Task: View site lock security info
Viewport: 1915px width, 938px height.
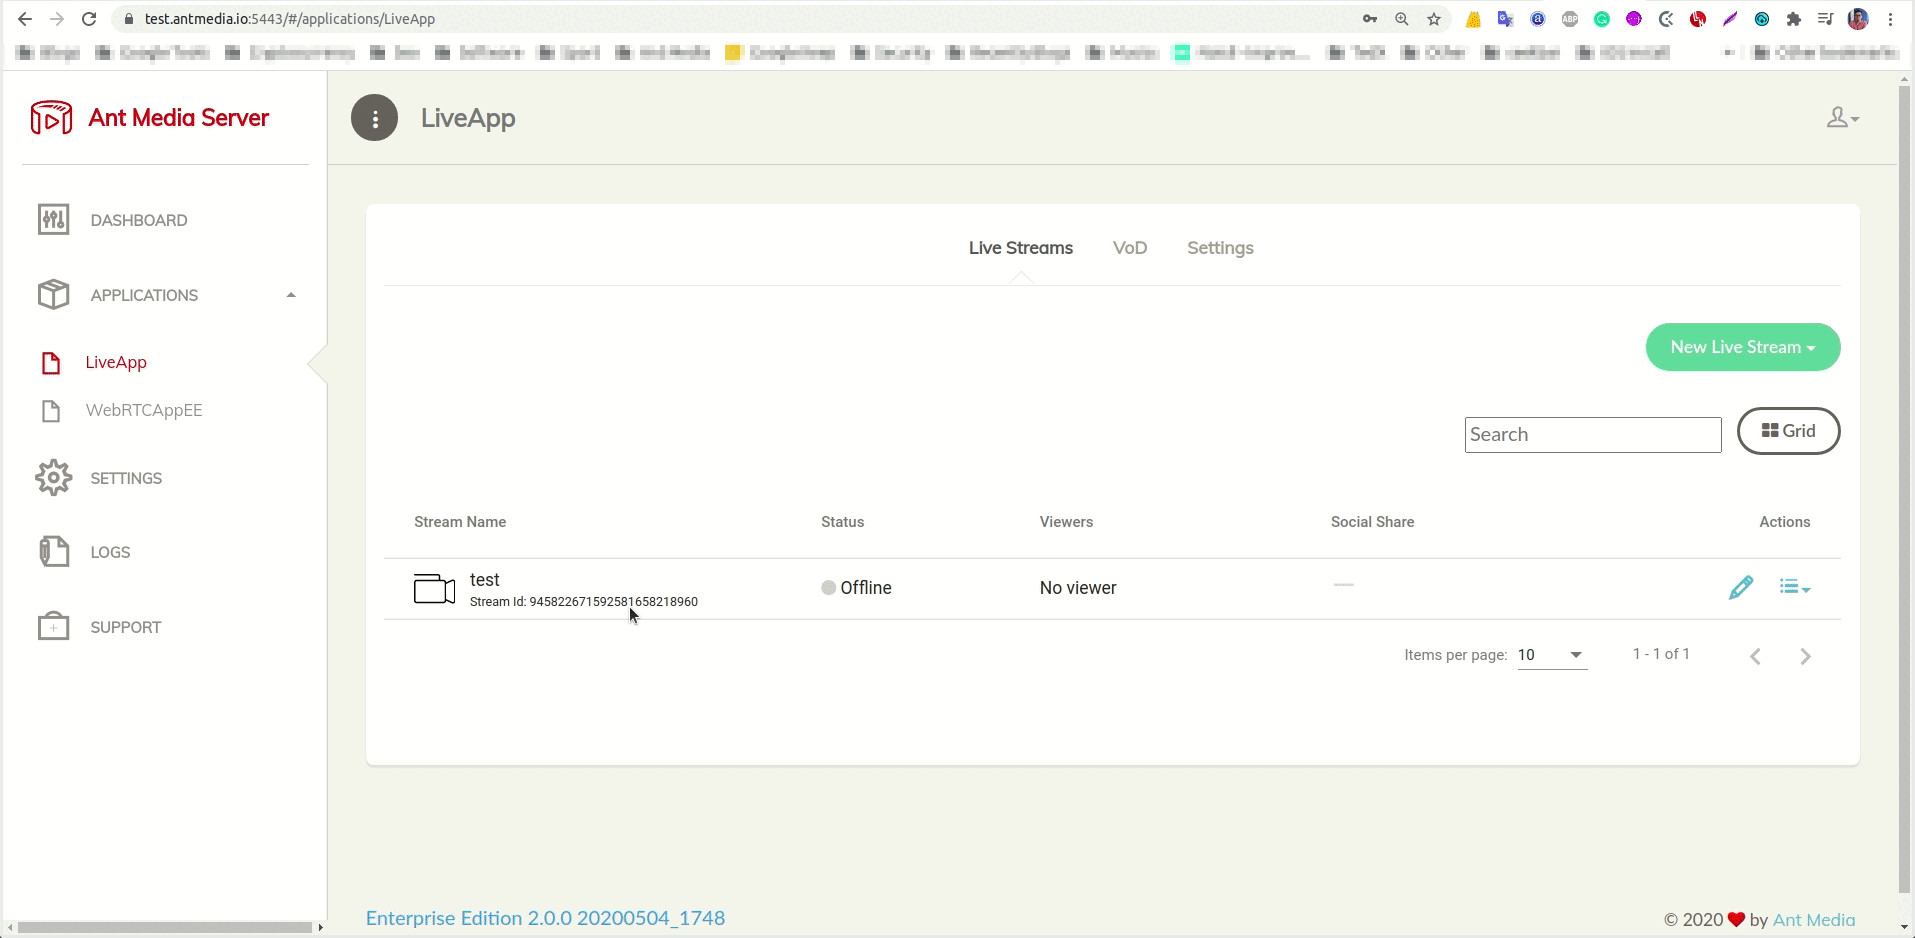Action: click(x=128, y=19)
